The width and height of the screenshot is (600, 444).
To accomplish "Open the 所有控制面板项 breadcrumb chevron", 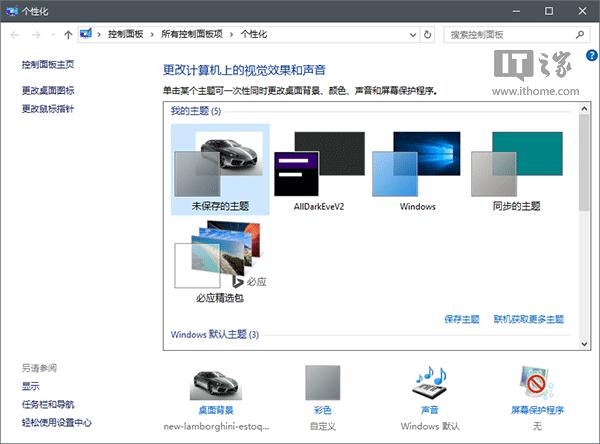I will click(233, 34).
